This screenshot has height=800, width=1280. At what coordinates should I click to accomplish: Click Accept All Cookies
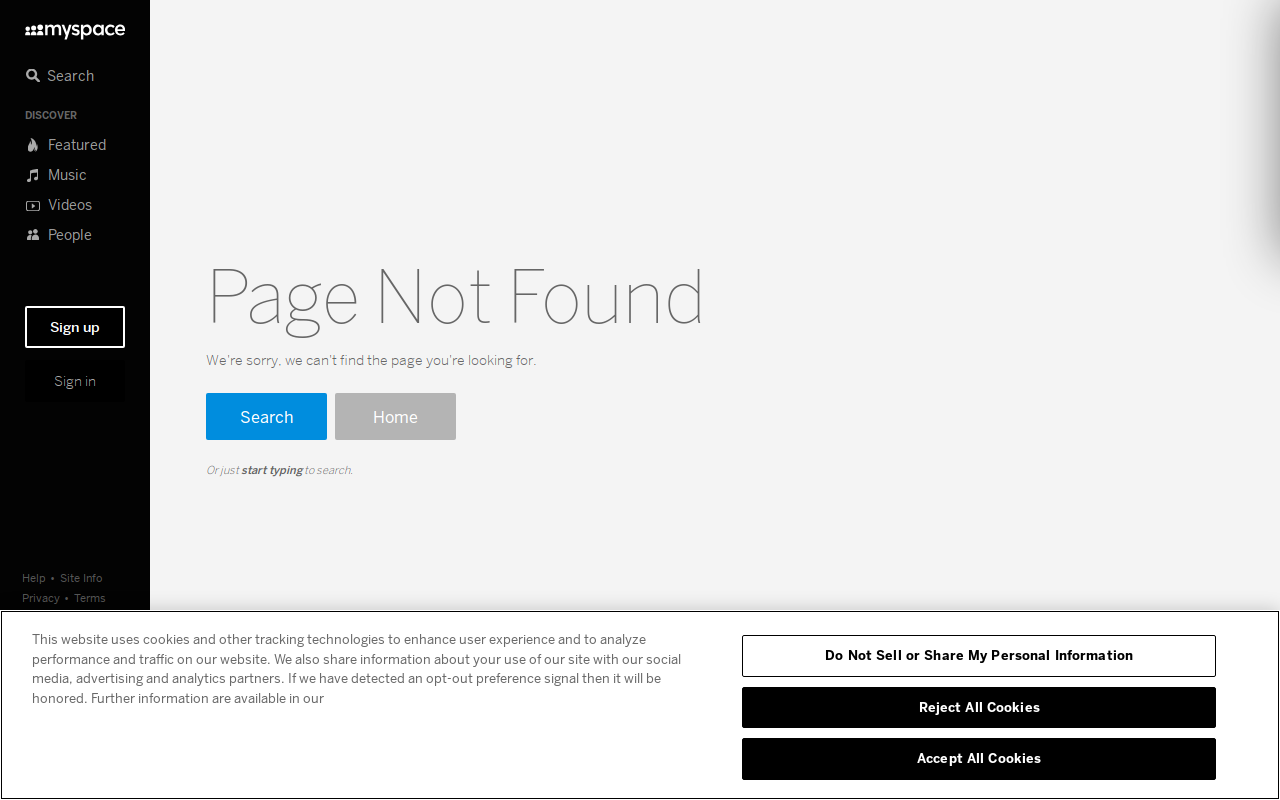coord(979,759)
